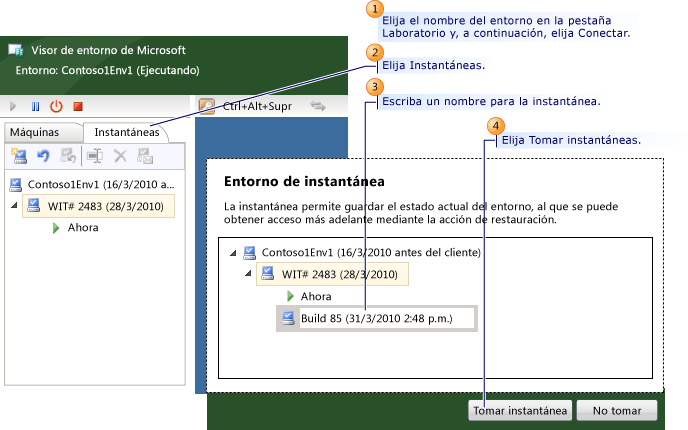Click the delete snapshot X icon
Image resolution: width=688 pixels, height=430 pixels.
(120, 156)
